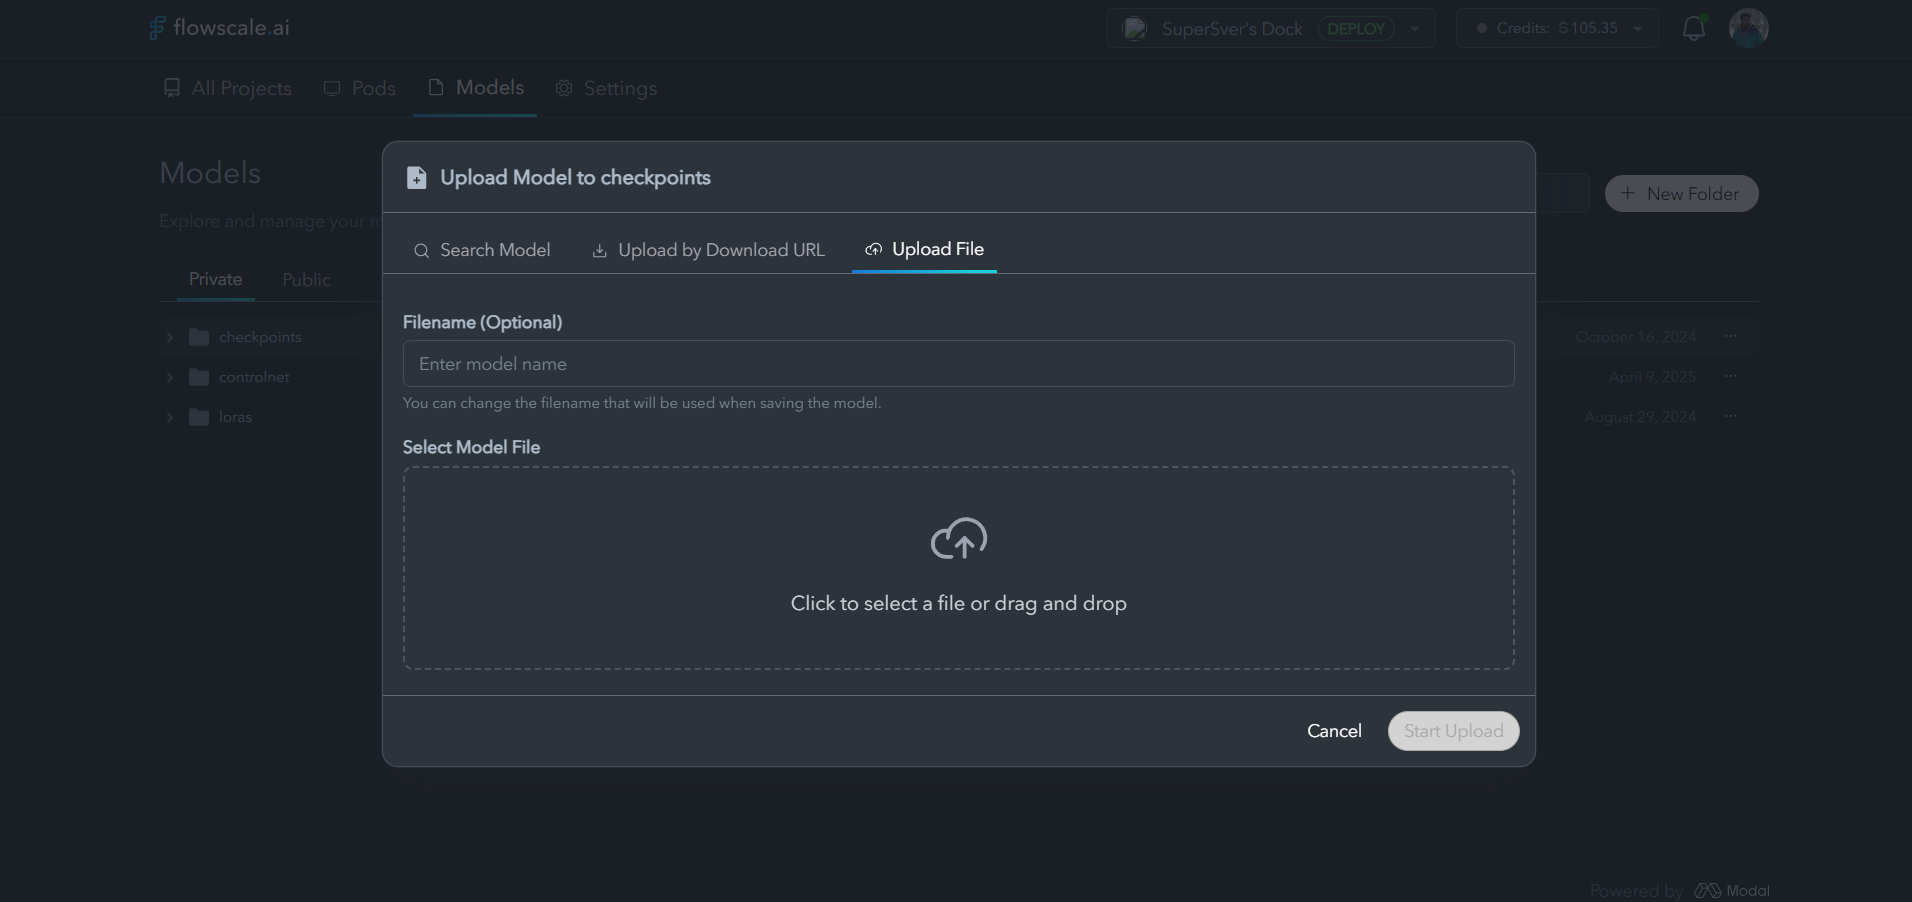The height and width of the screenshot is (902, 1912).
Task: Click the model name input field
Action: (956, 364)
